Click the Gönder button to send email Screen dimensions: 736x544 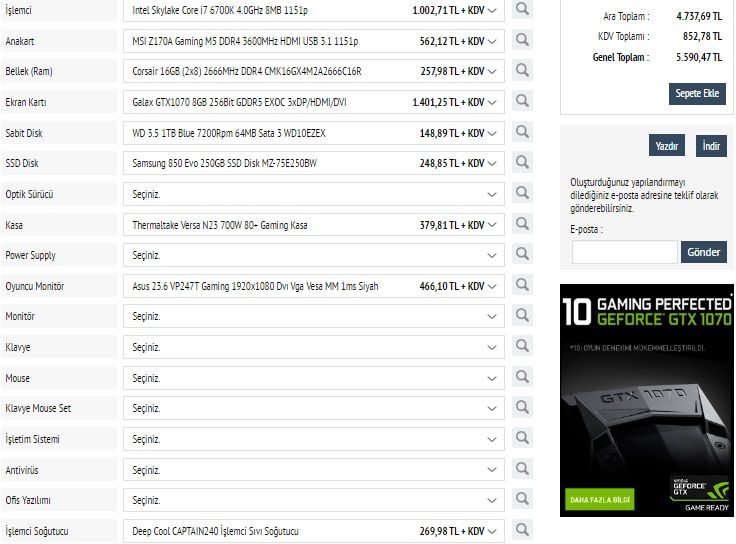pos(704,252)
